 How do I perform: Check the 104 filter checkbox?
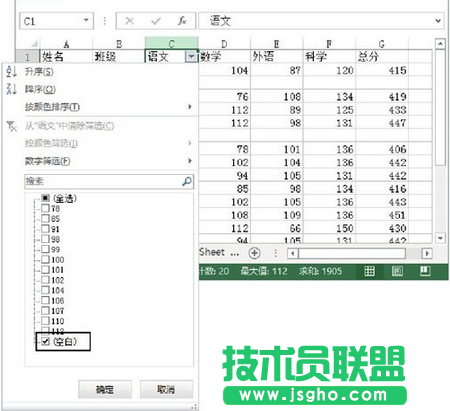pyautogui.click(x=45, y=290)
